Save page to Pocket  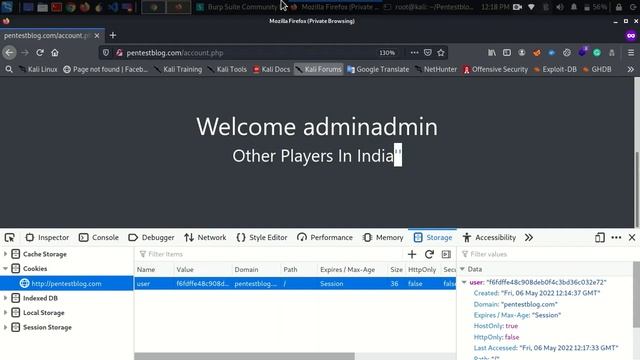point(427,53)
